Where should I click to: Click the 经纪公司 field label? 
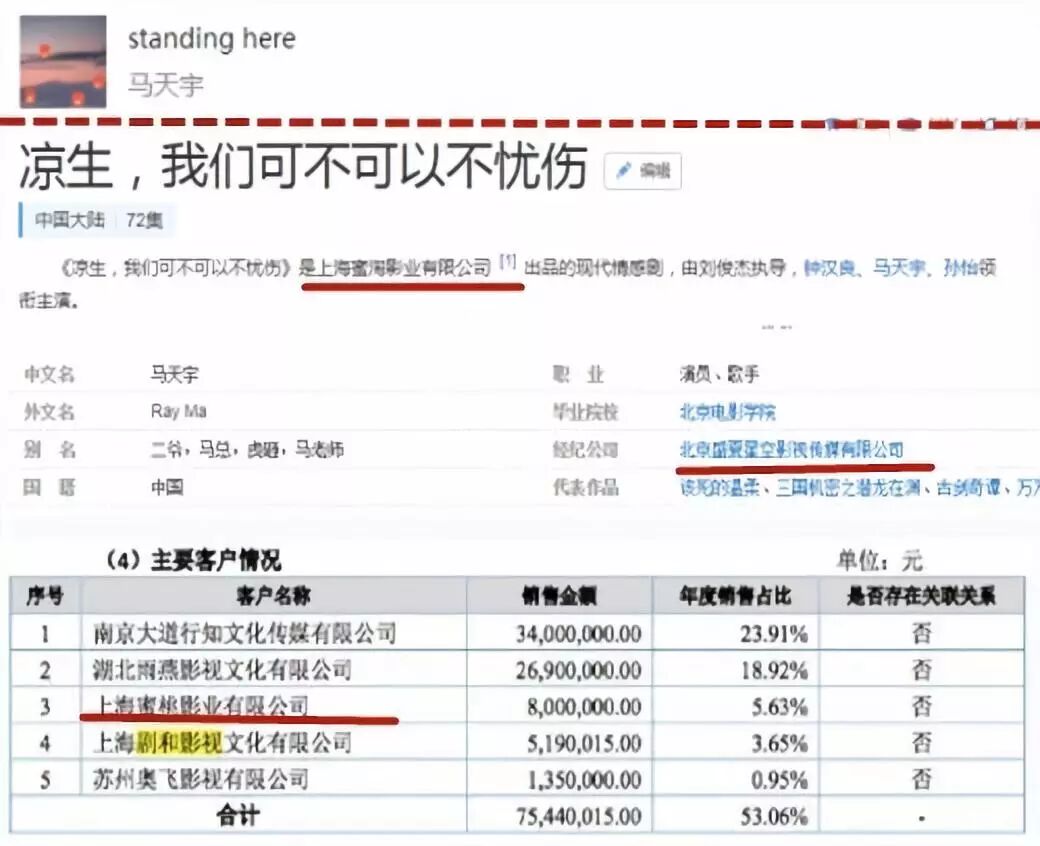click(586, 450)
